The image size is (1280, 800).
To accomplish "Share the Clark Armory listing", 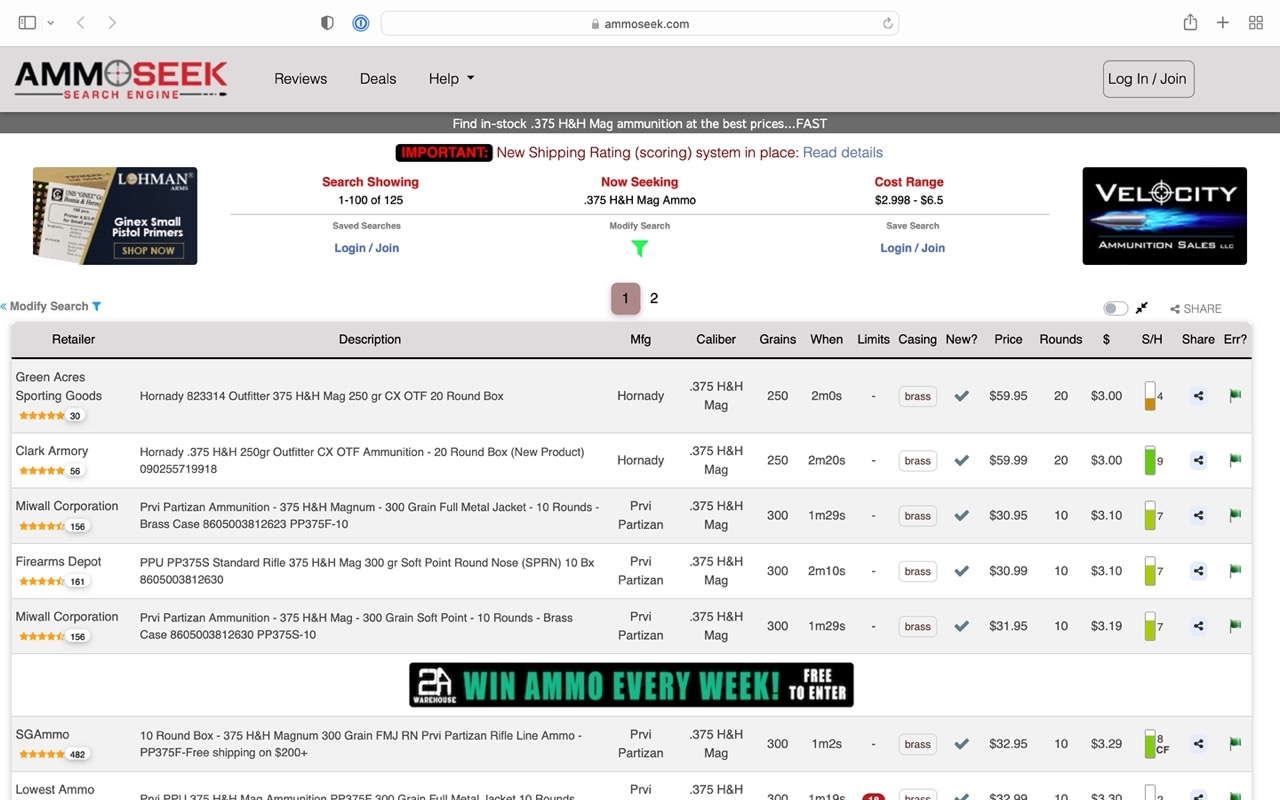I will (x=1198, y=460).
